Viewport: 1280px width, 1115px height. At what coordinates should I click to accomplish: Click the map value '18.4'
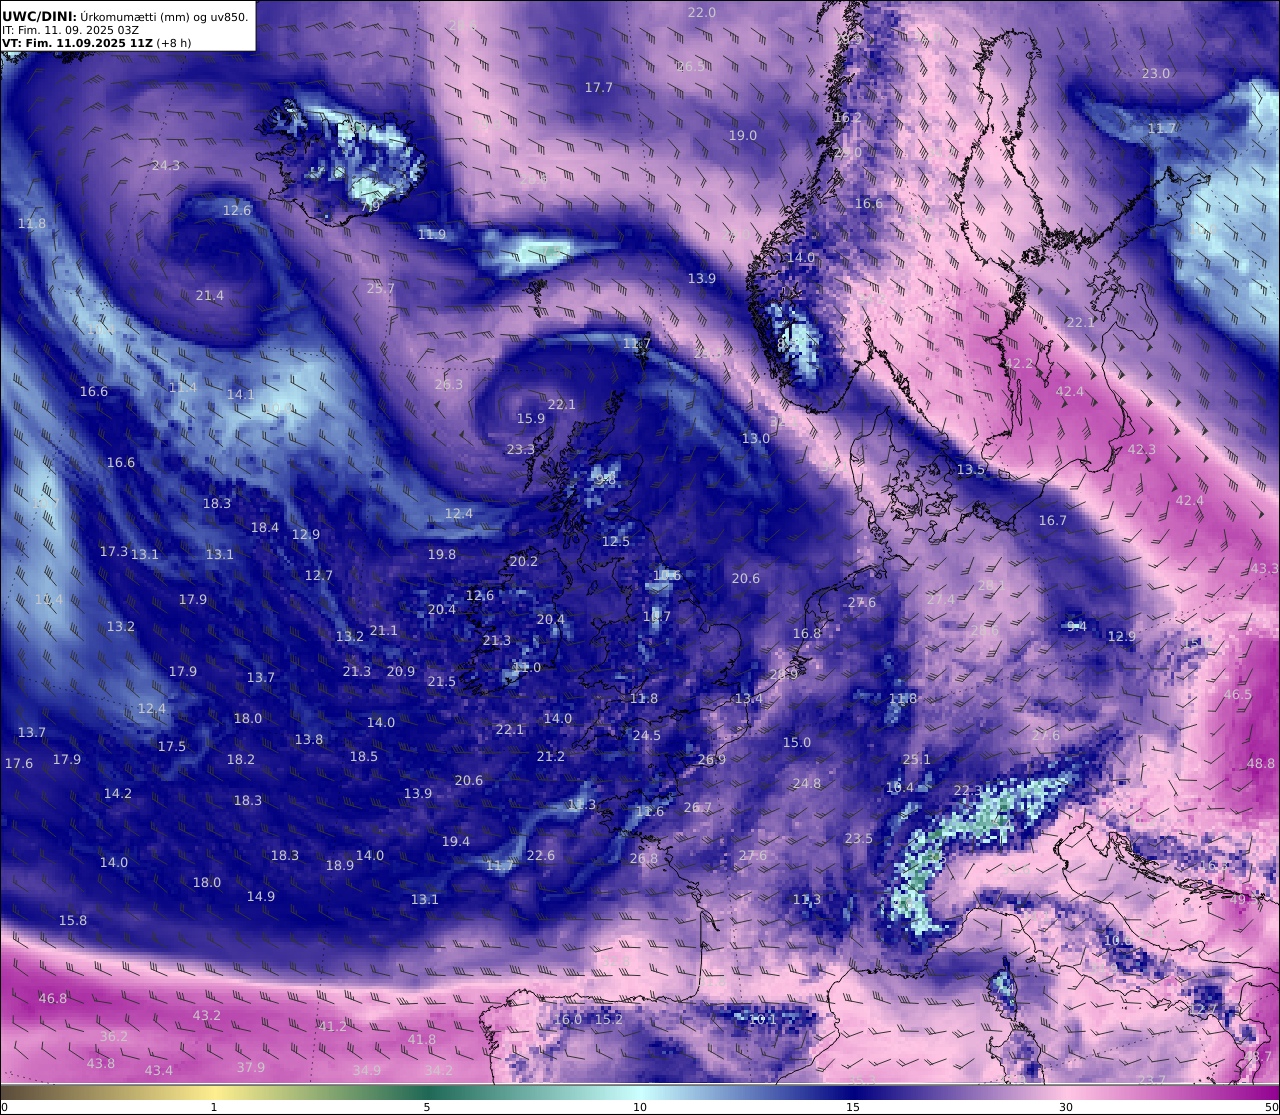[x=265, y=527]
